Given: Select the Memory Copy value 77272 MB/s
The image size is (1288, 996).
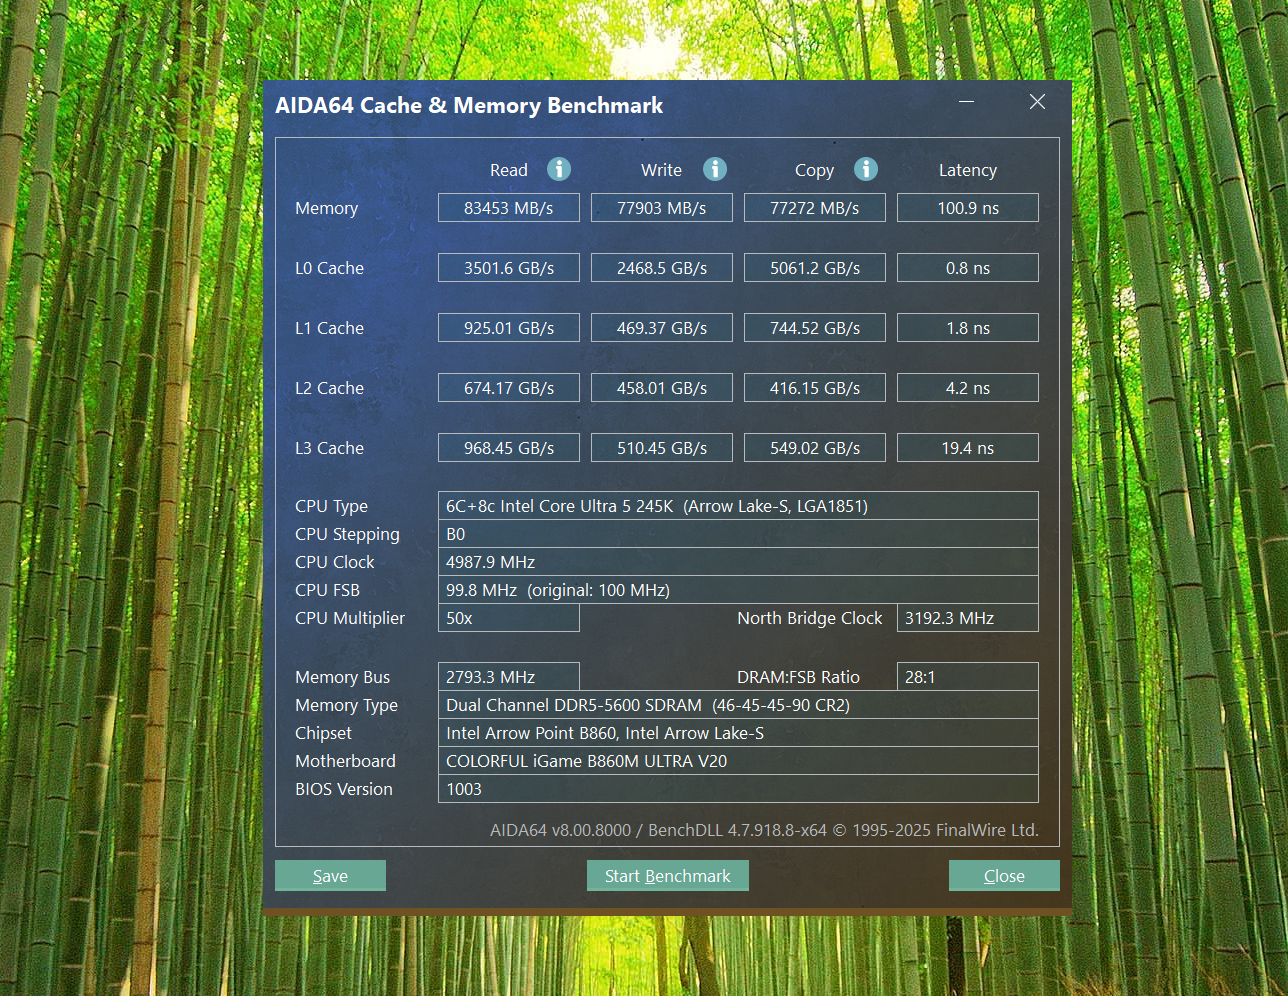Looking at the screenshot, I should (815, 208).
